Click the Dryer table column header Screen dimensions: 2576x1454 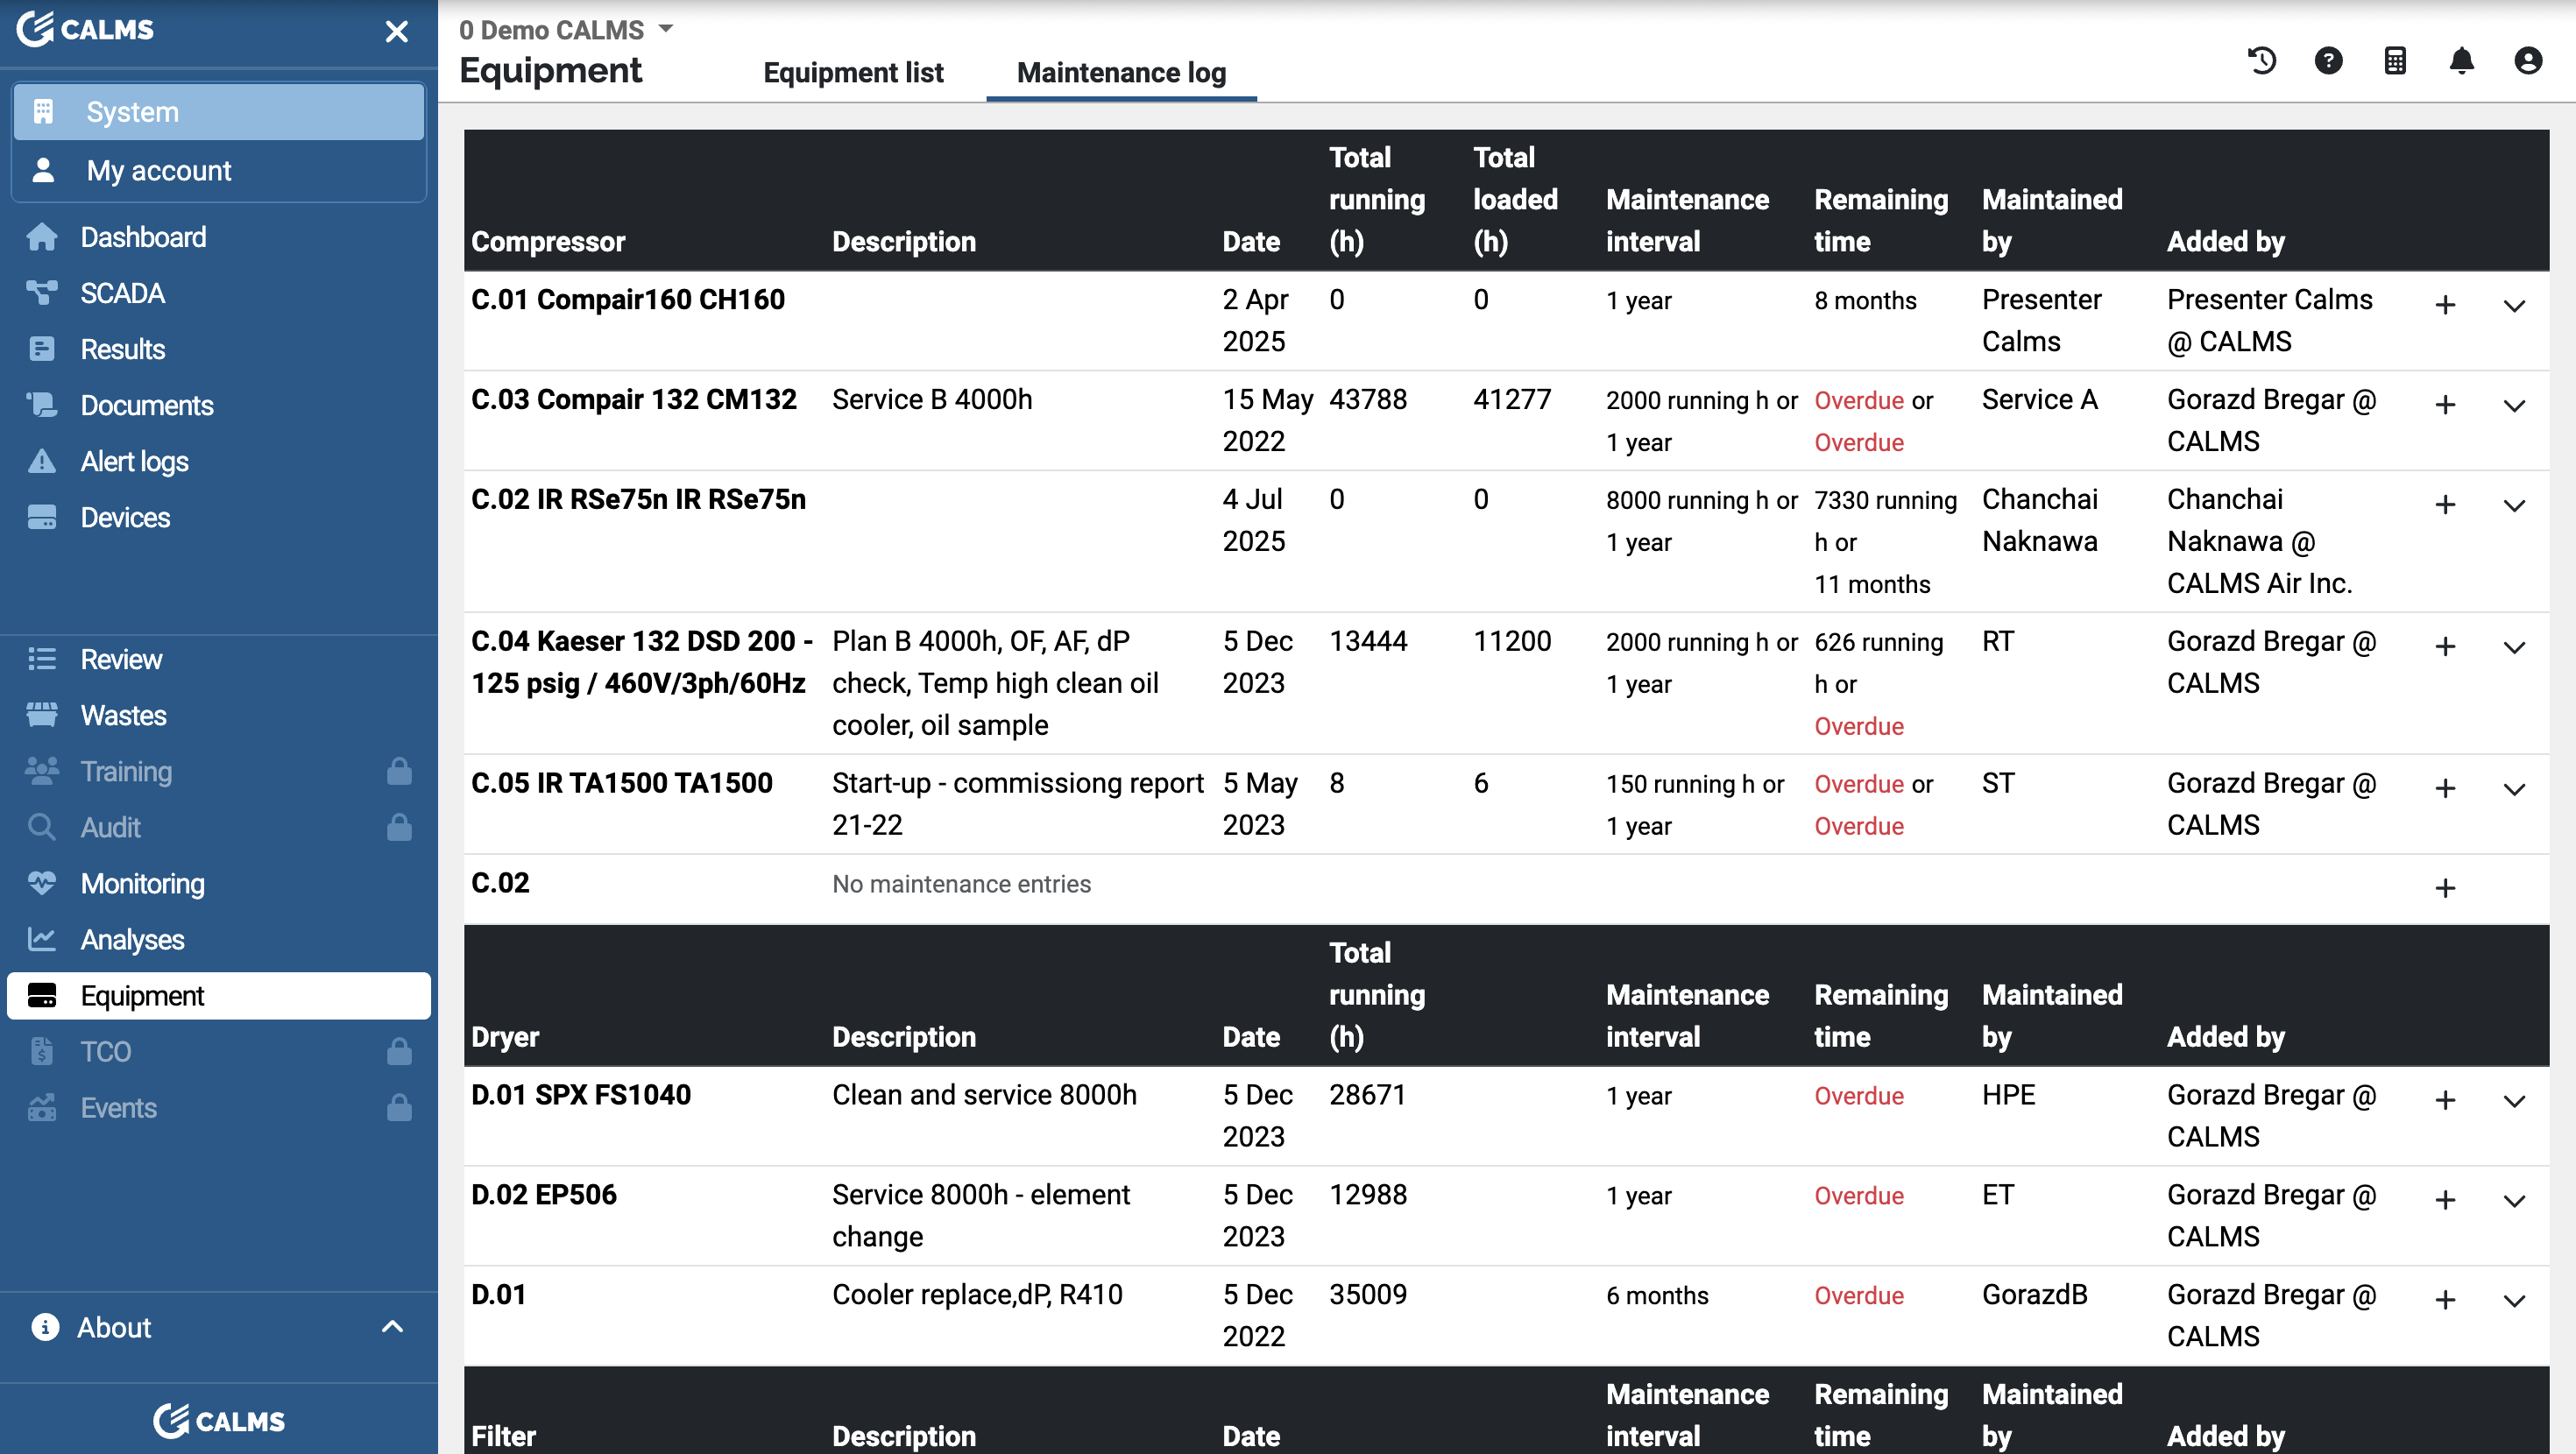coord(505,1037)
